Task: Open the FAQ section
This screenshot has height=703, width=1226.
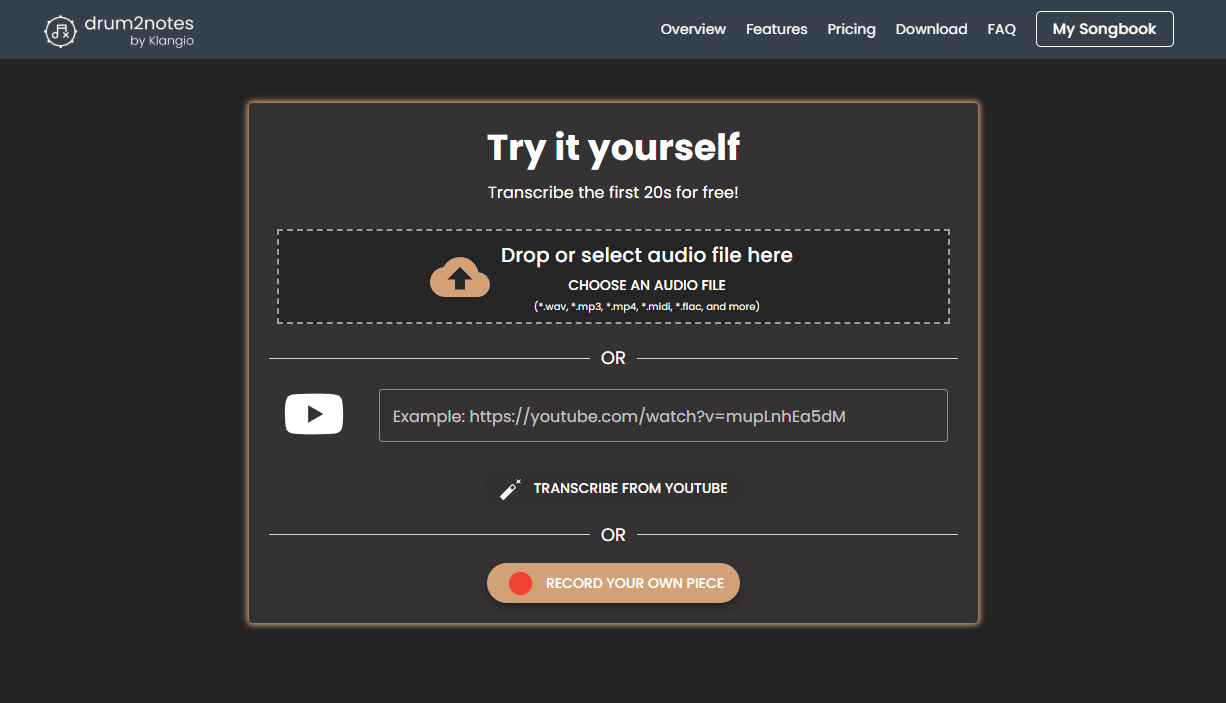Action: point(1001,29)
